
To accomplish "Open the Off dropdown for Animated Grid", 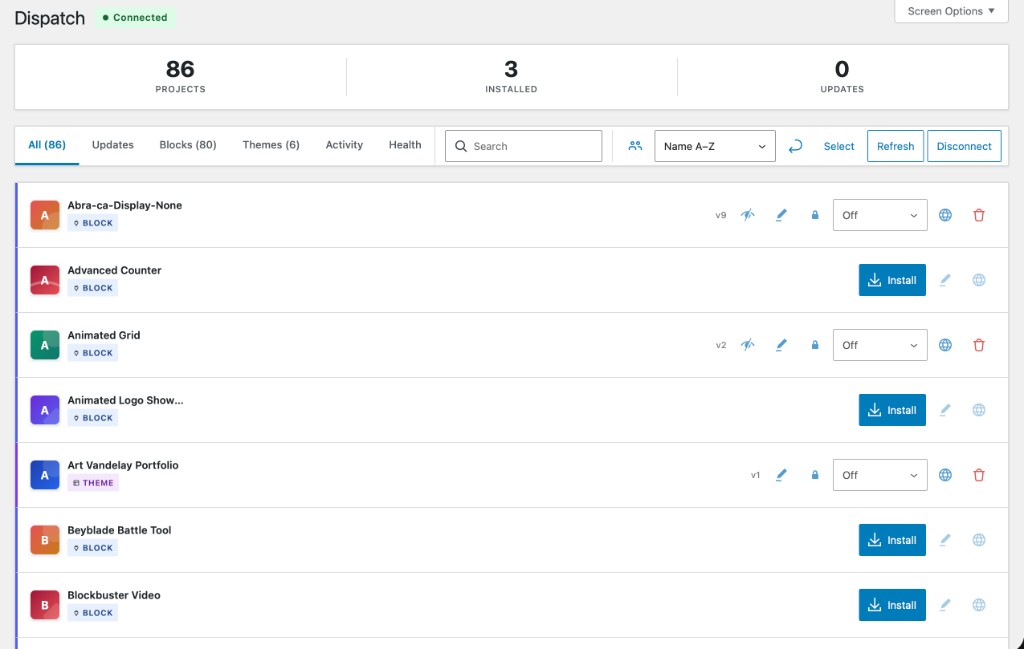I will coord(880,345).
